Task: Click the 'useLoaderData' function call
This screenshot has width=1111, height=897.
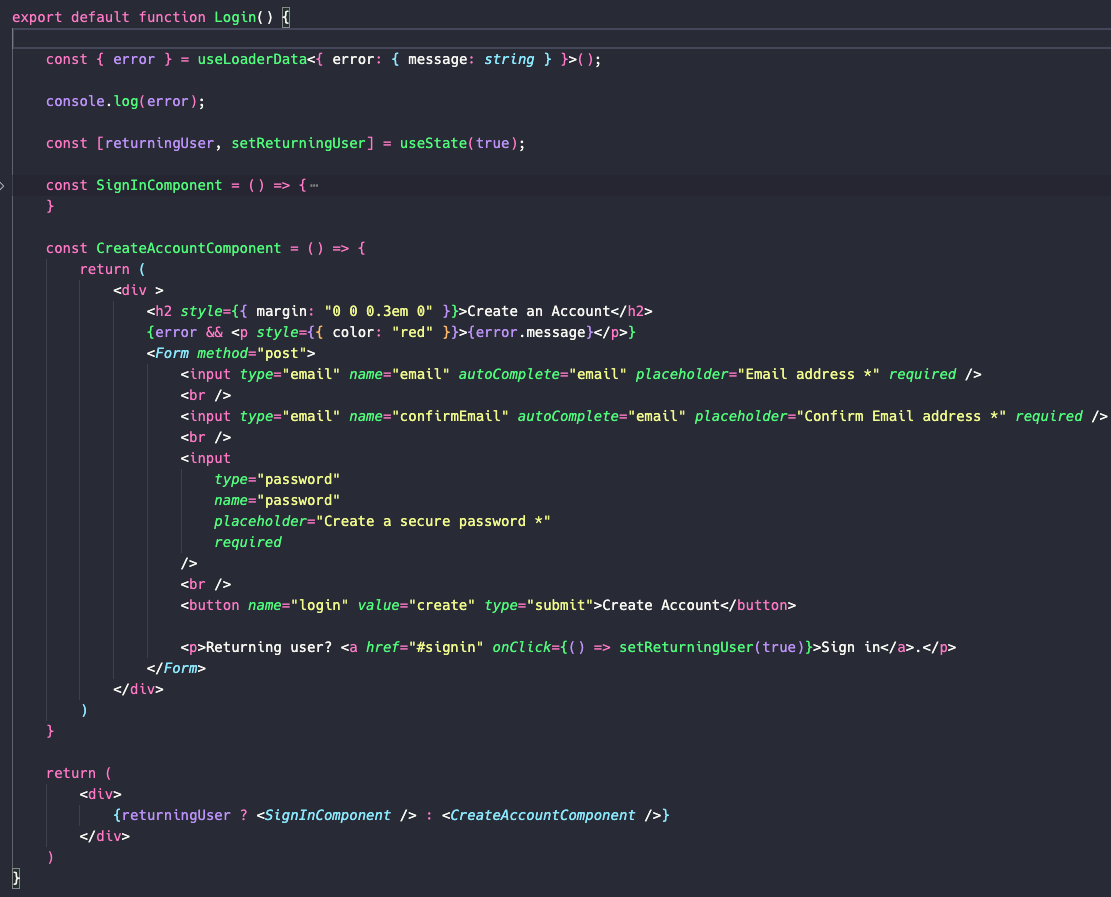Action: tap(252, 60)
